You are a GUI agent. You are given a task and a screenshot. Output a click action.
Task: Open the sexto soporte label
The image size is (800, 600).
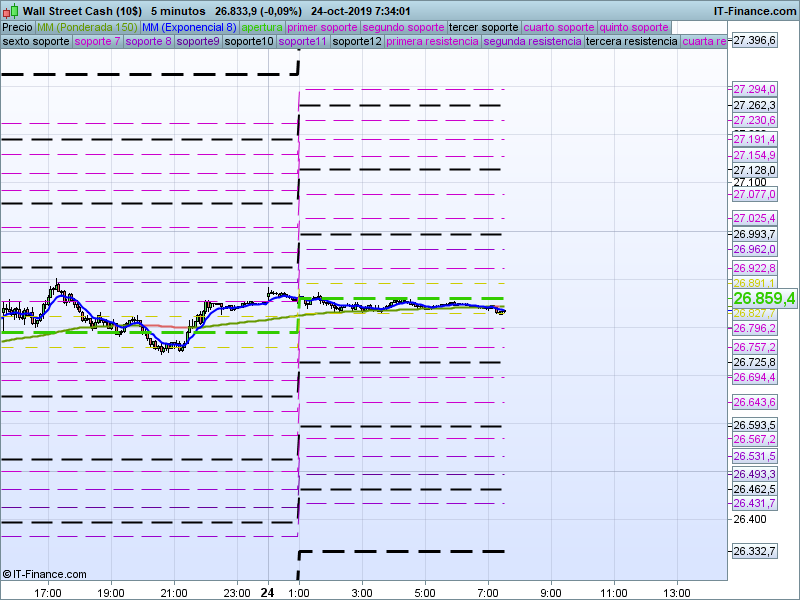coord(36,42)
